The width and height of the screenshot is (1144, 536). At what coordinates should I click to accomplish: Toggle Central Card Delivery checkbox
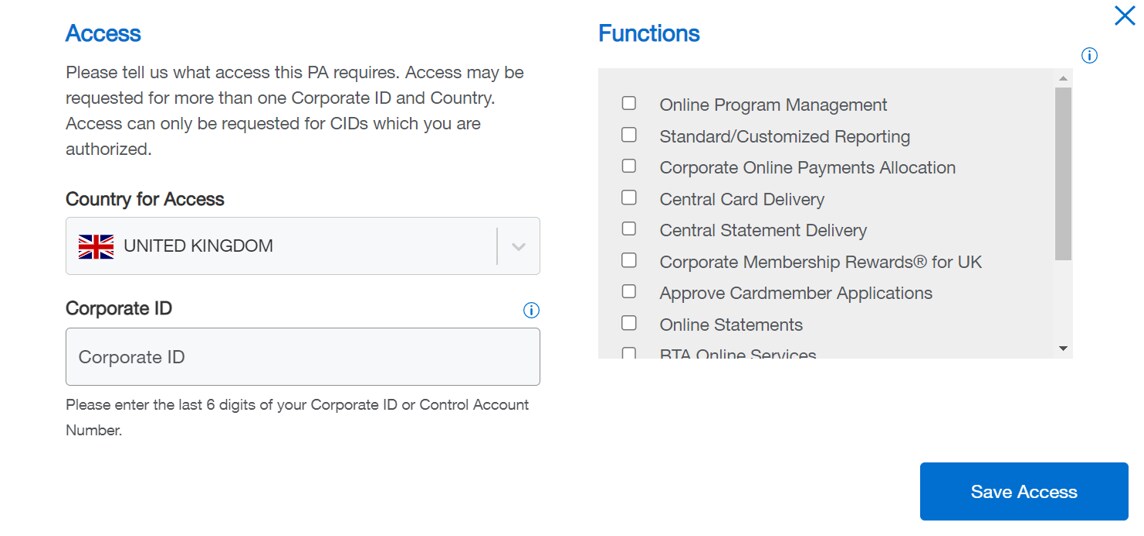(x=629, y=197)
